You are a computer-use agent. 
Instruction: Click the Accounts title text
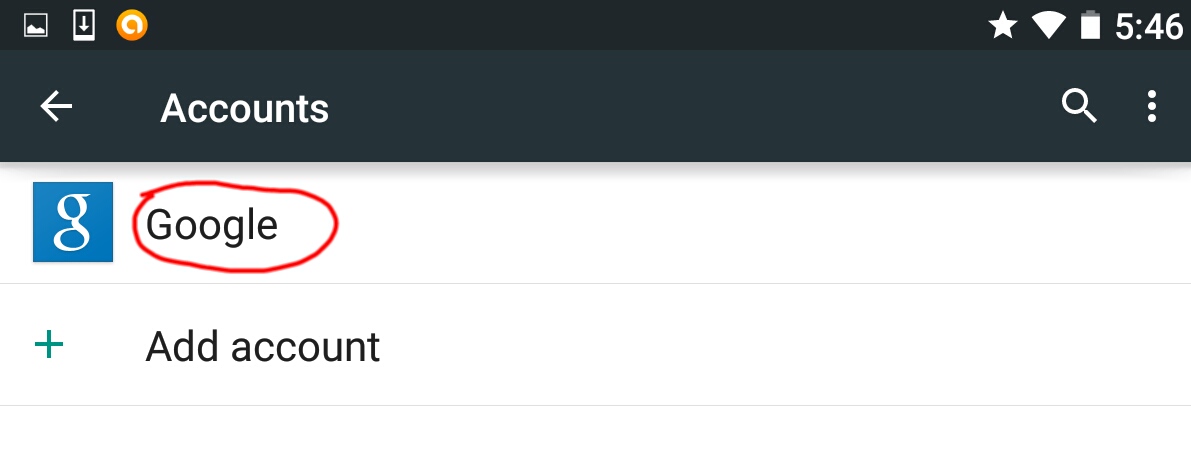point(244,108)
